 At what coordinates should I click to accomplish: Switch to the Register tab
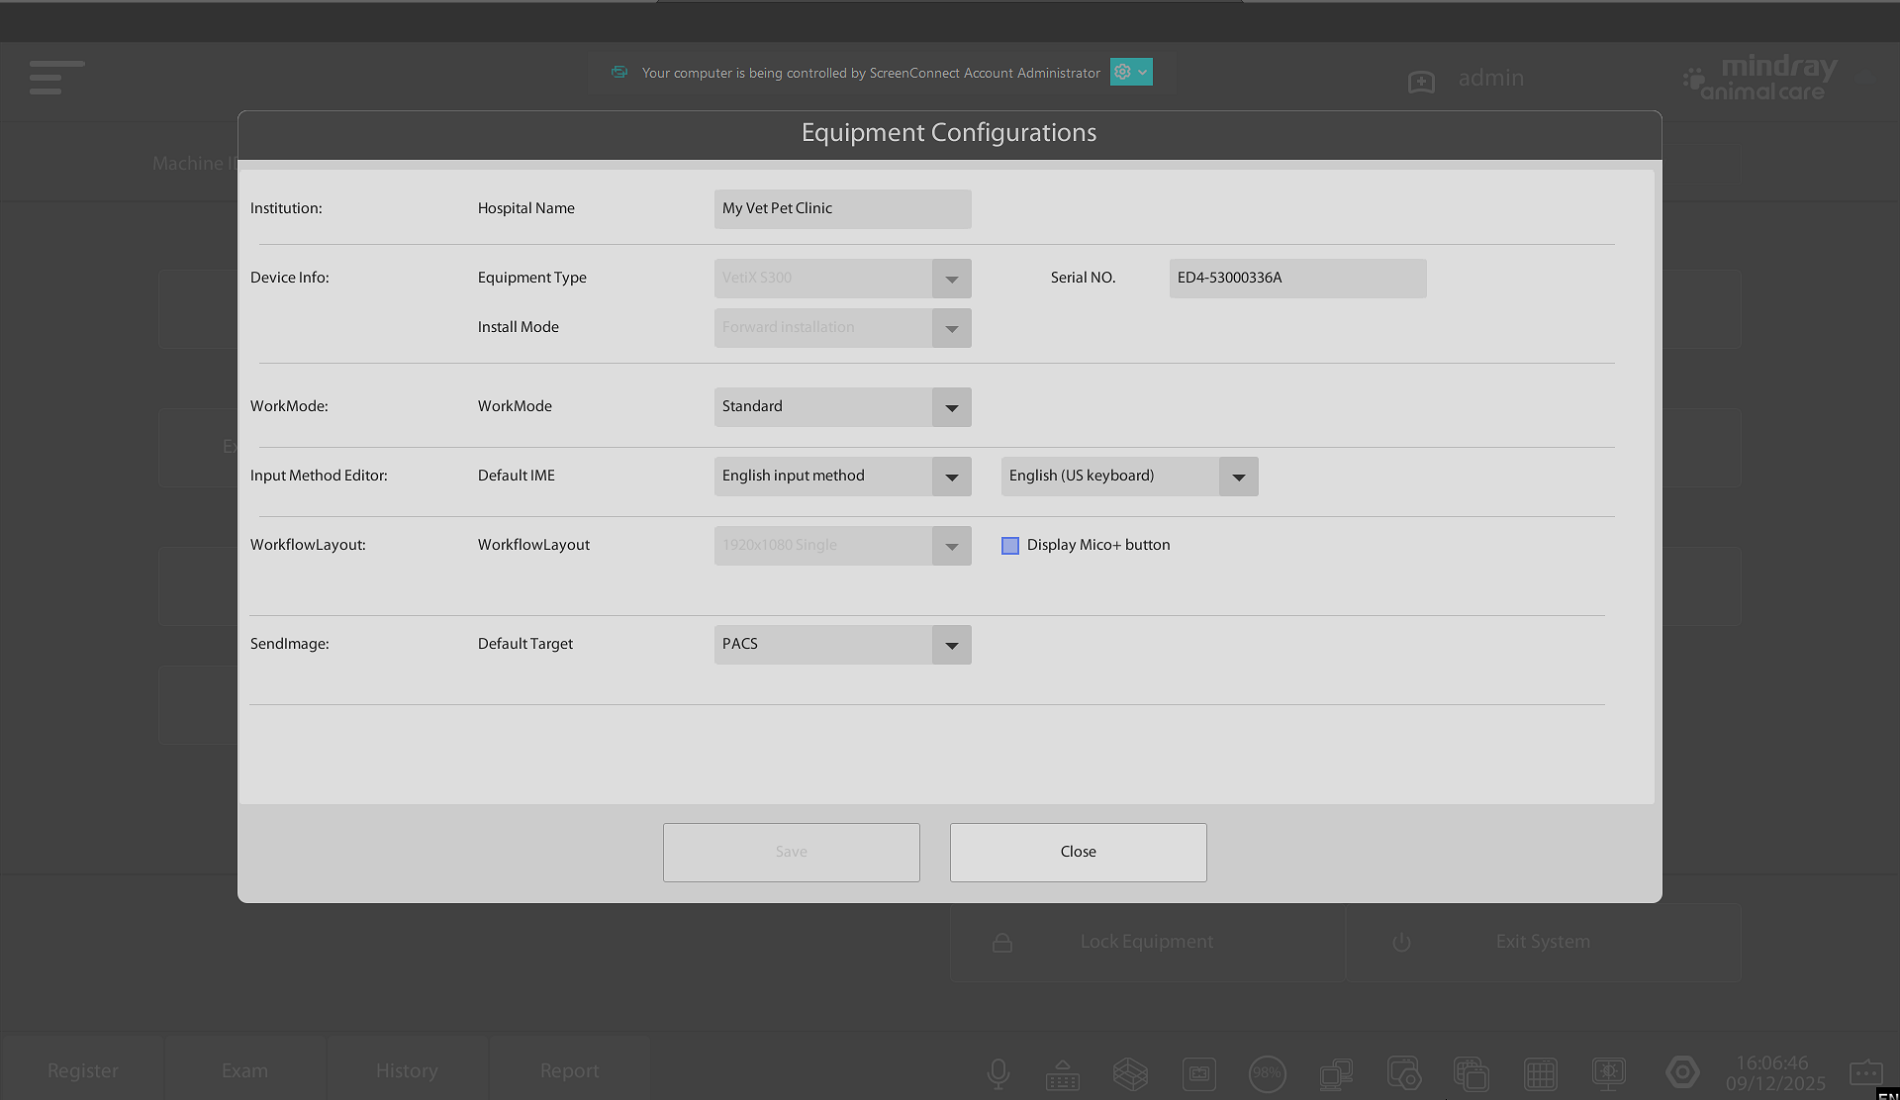coord(83,1070)
